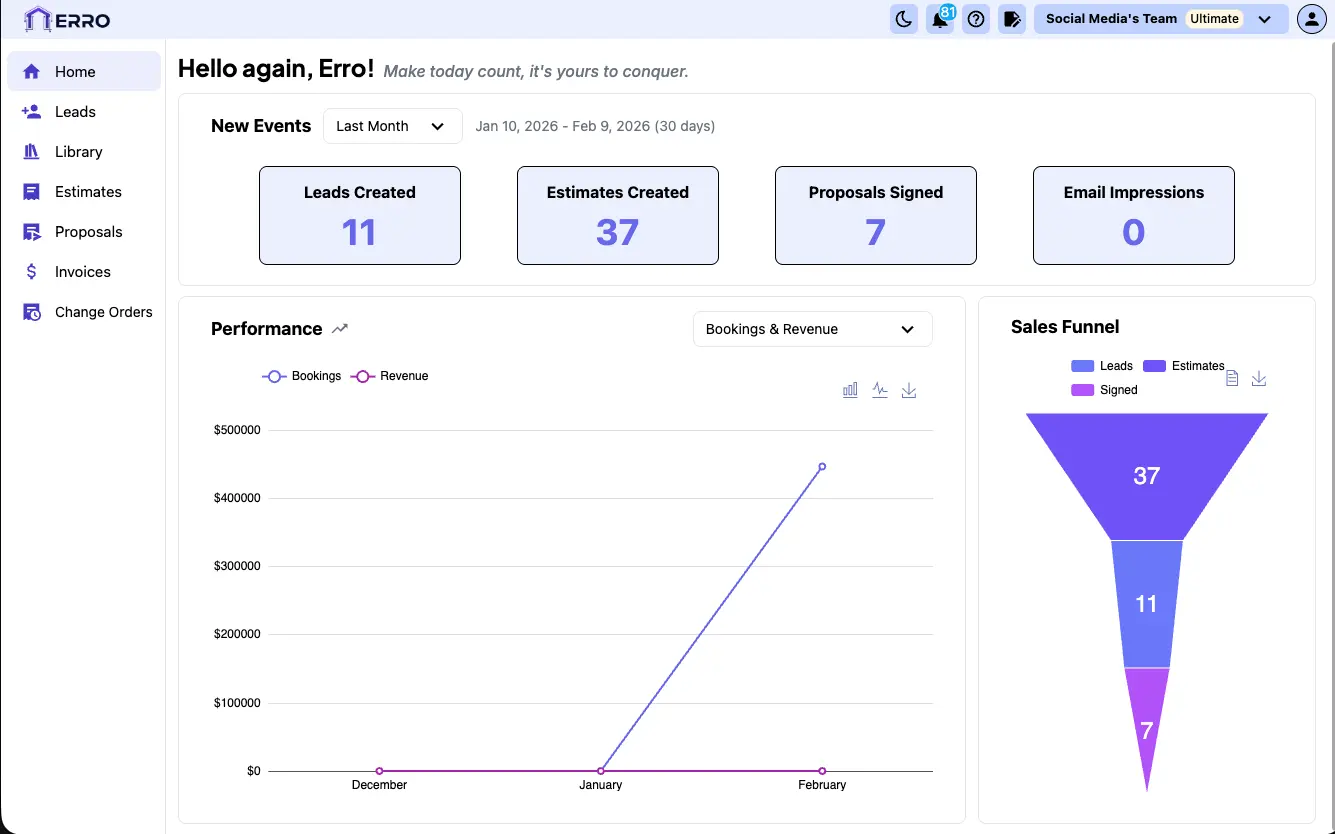Export the Sales Funnel using download icon
Screen dimensions: 1335x834
(1258, 379)
